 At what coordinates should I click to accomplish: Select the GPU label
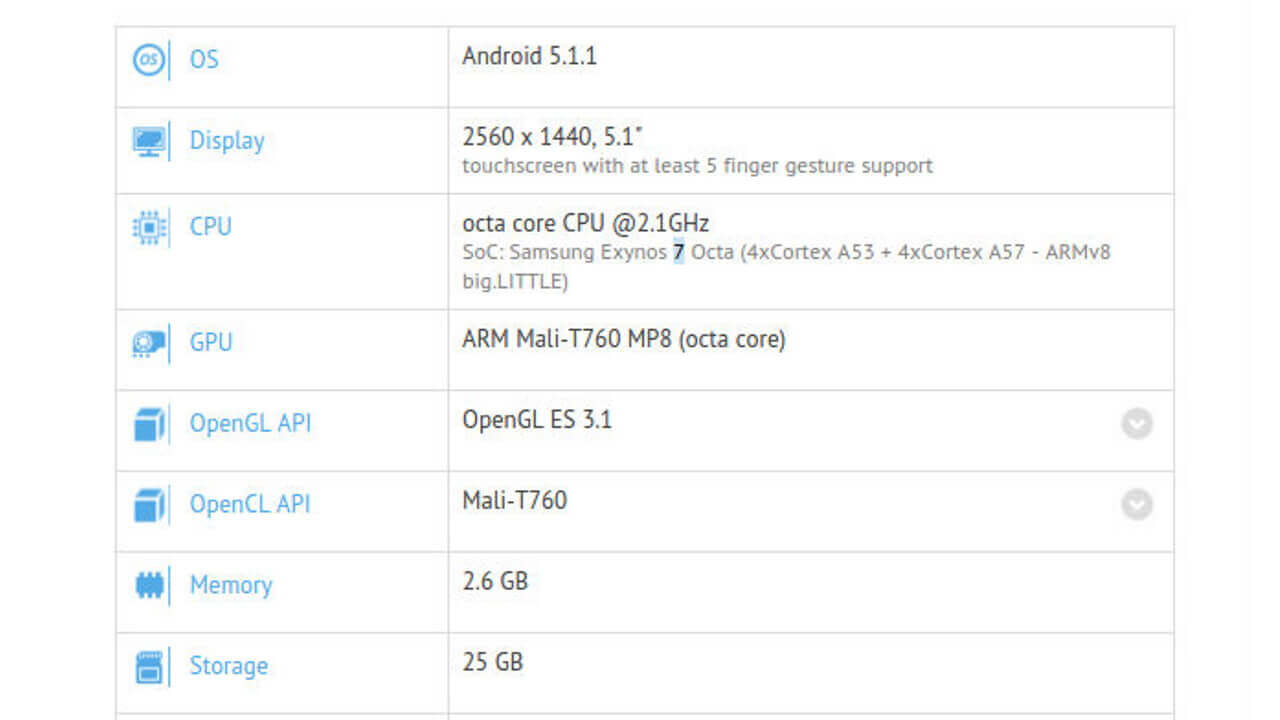point(210,343)
